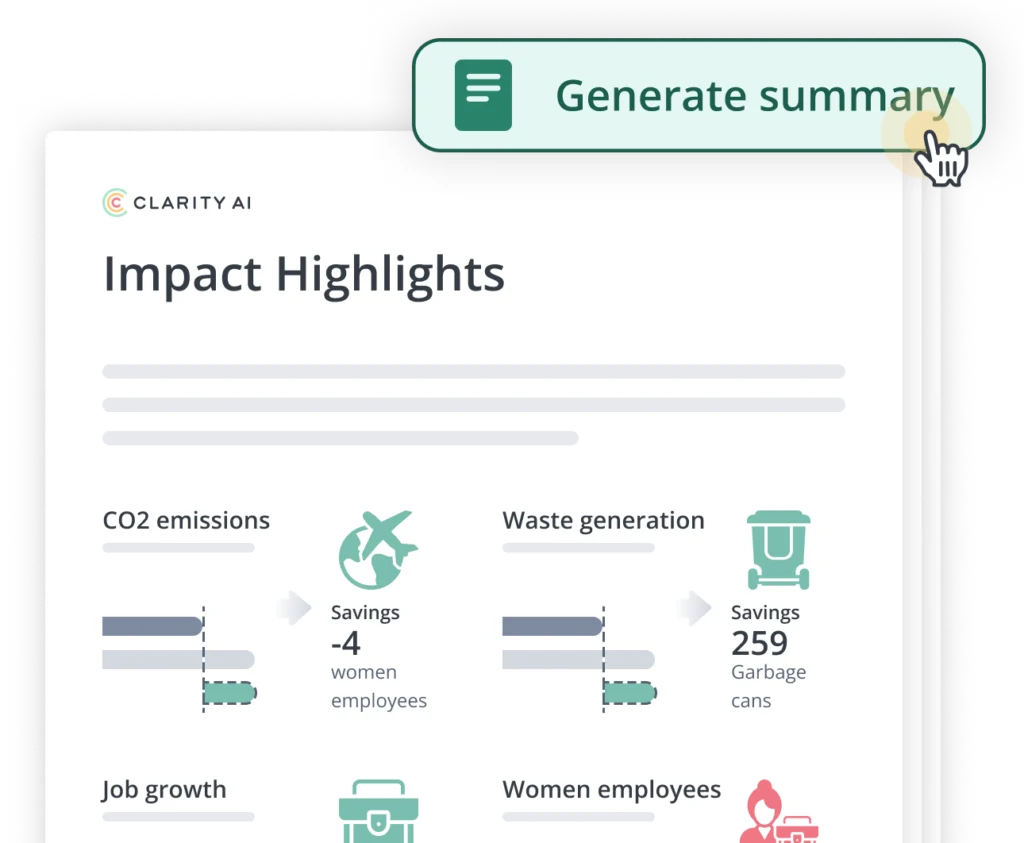Click the airplane globe icon
1024x843 pixels.
tap(377, 549)
